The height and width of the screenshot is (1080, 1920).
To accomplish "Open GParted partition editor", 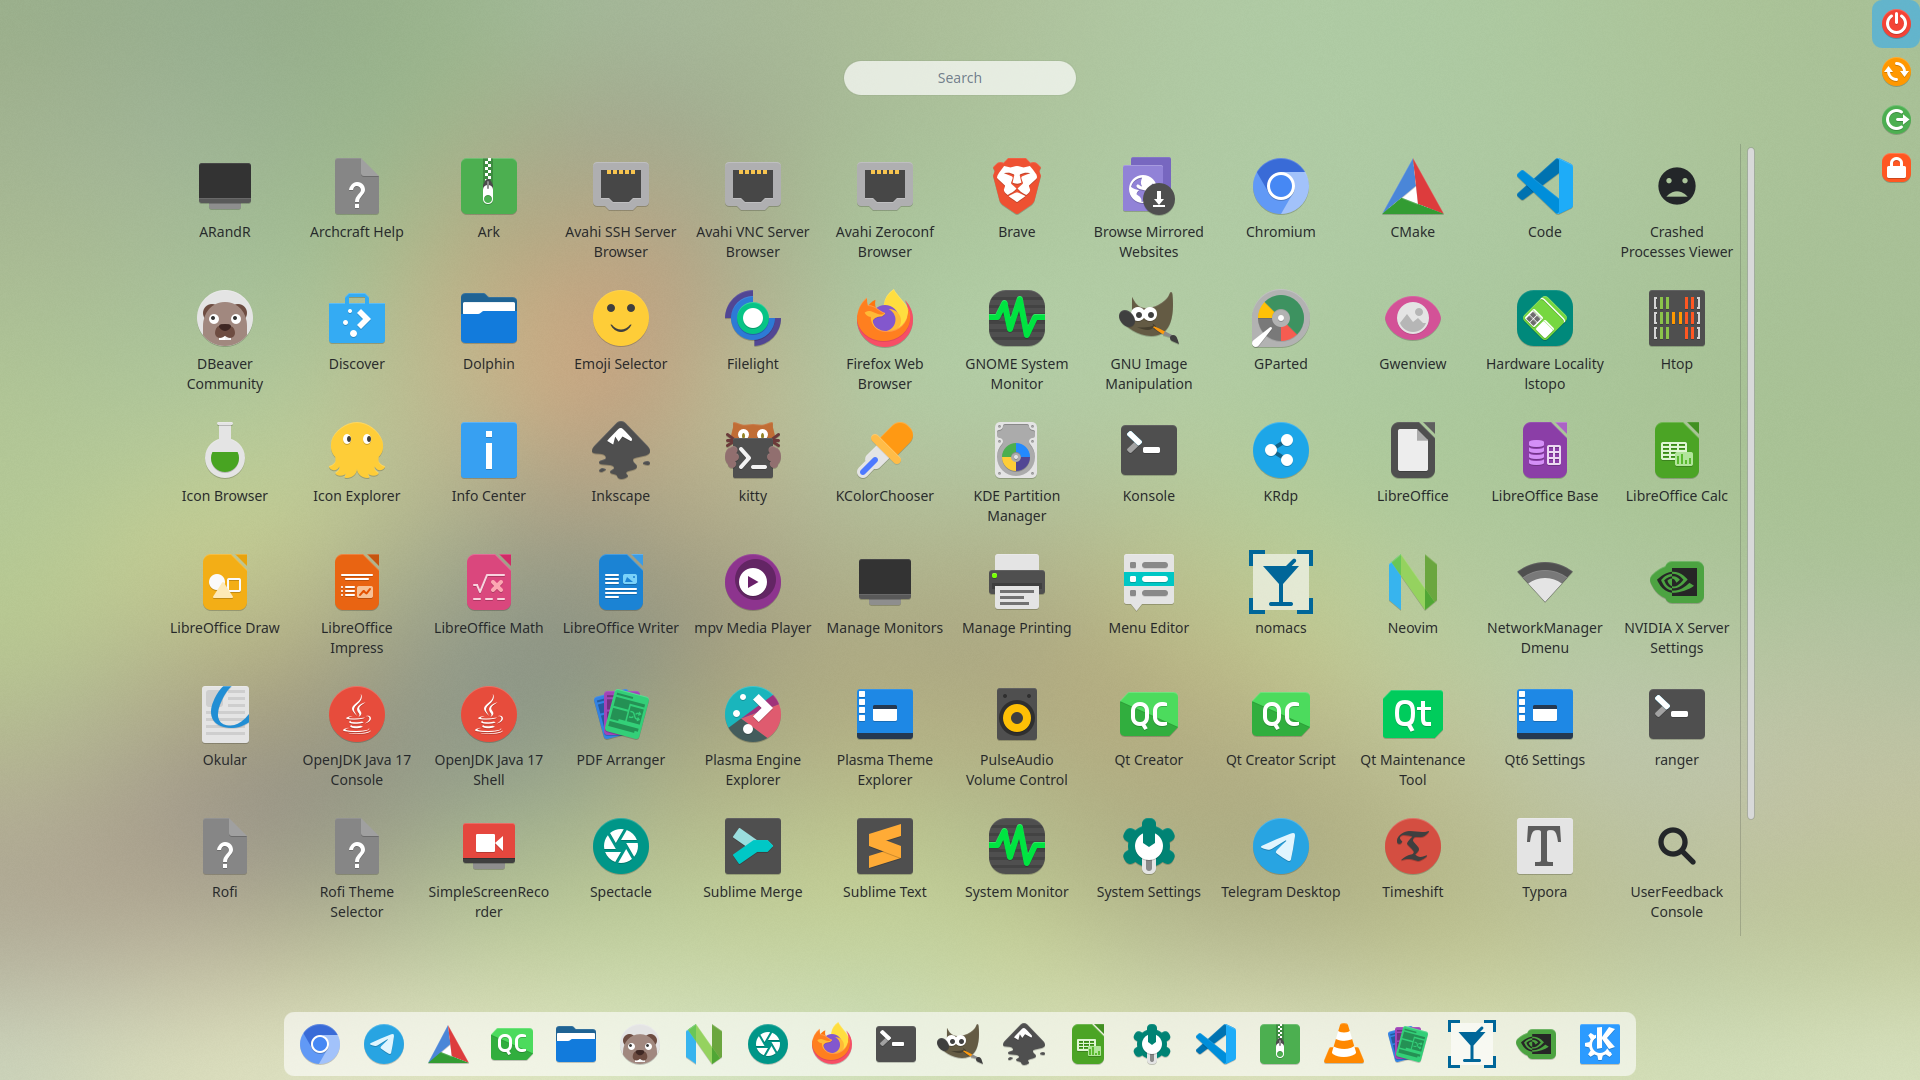I will (x=1280, y=332).
